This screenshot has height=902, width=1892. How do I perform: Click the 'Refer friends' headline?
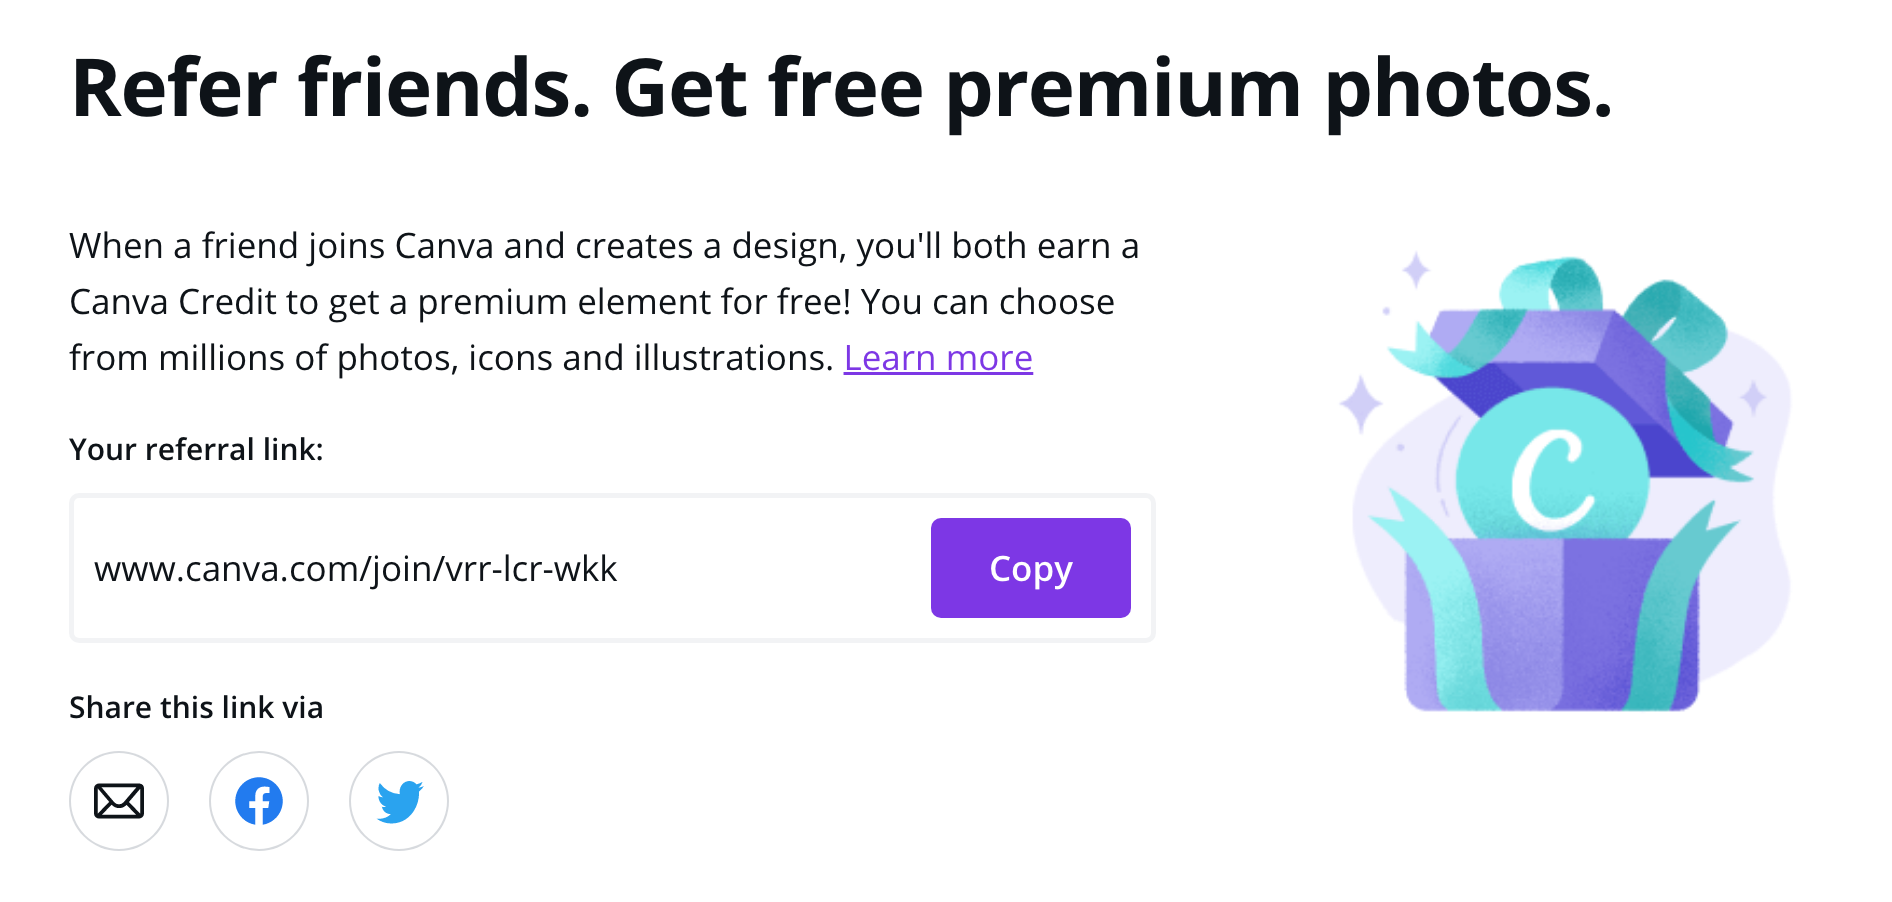(331, 88)
